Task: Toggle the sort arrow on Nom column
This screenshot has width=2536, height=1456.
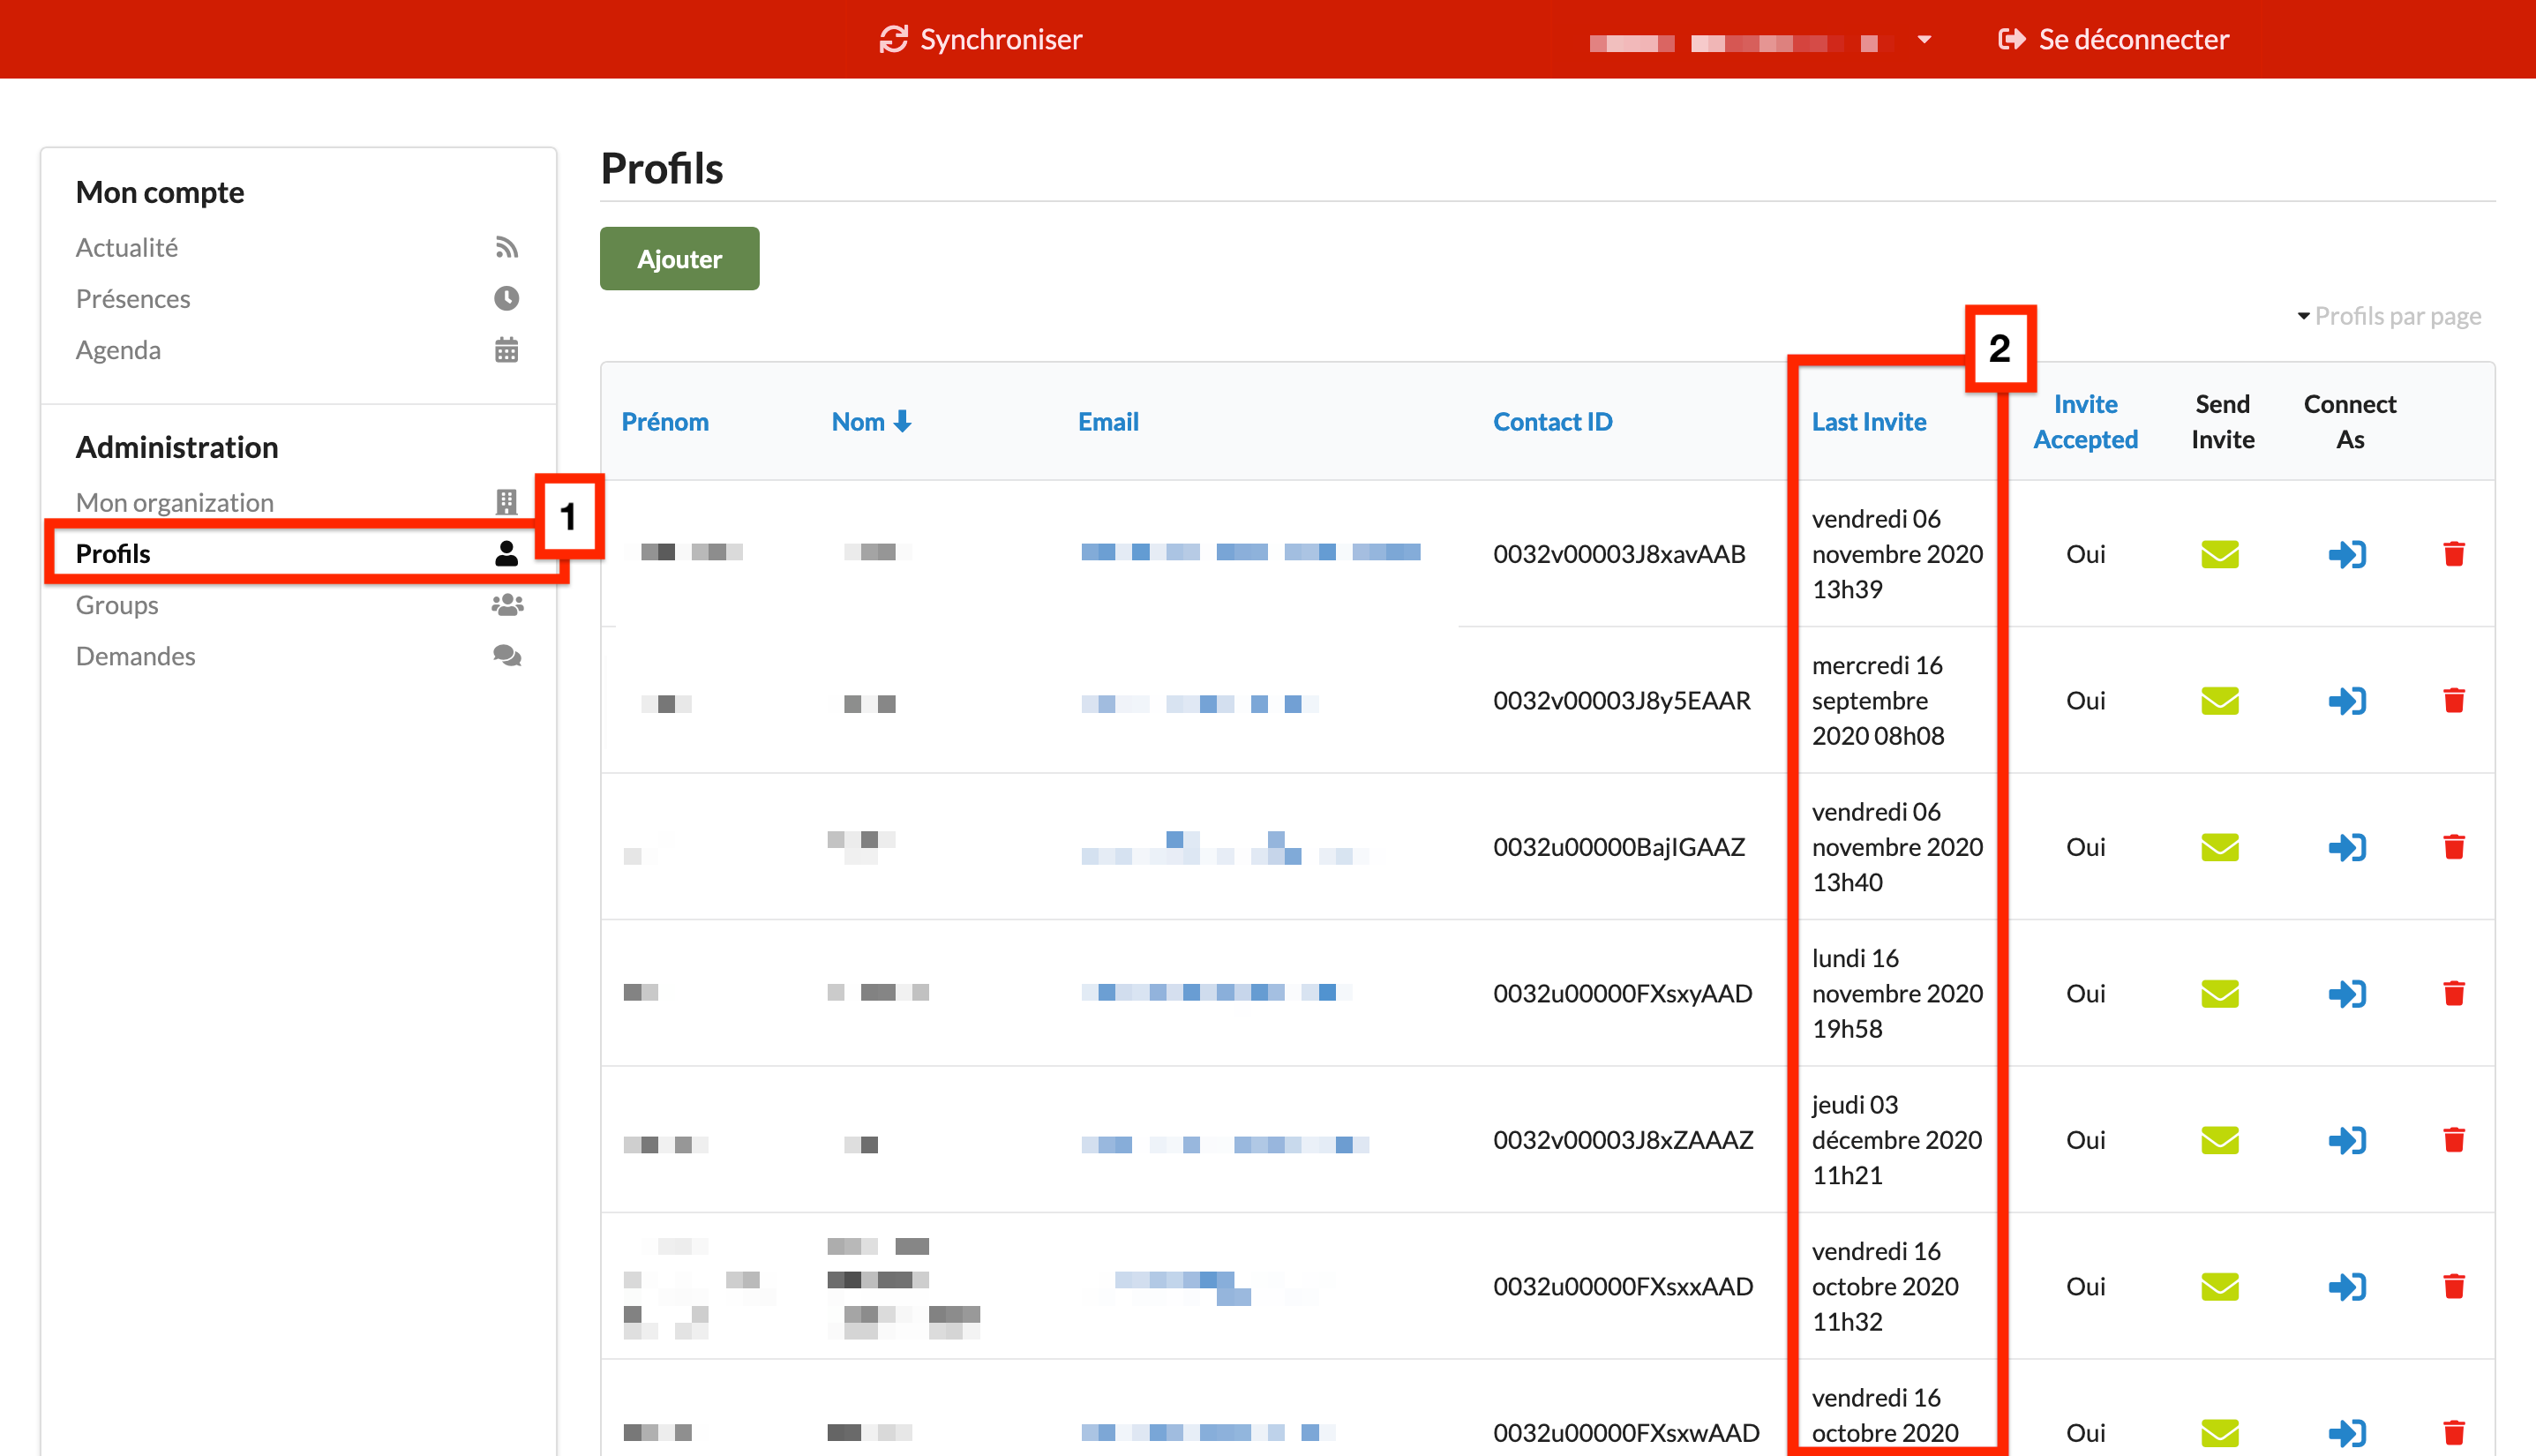Action: tap(903, 421)
